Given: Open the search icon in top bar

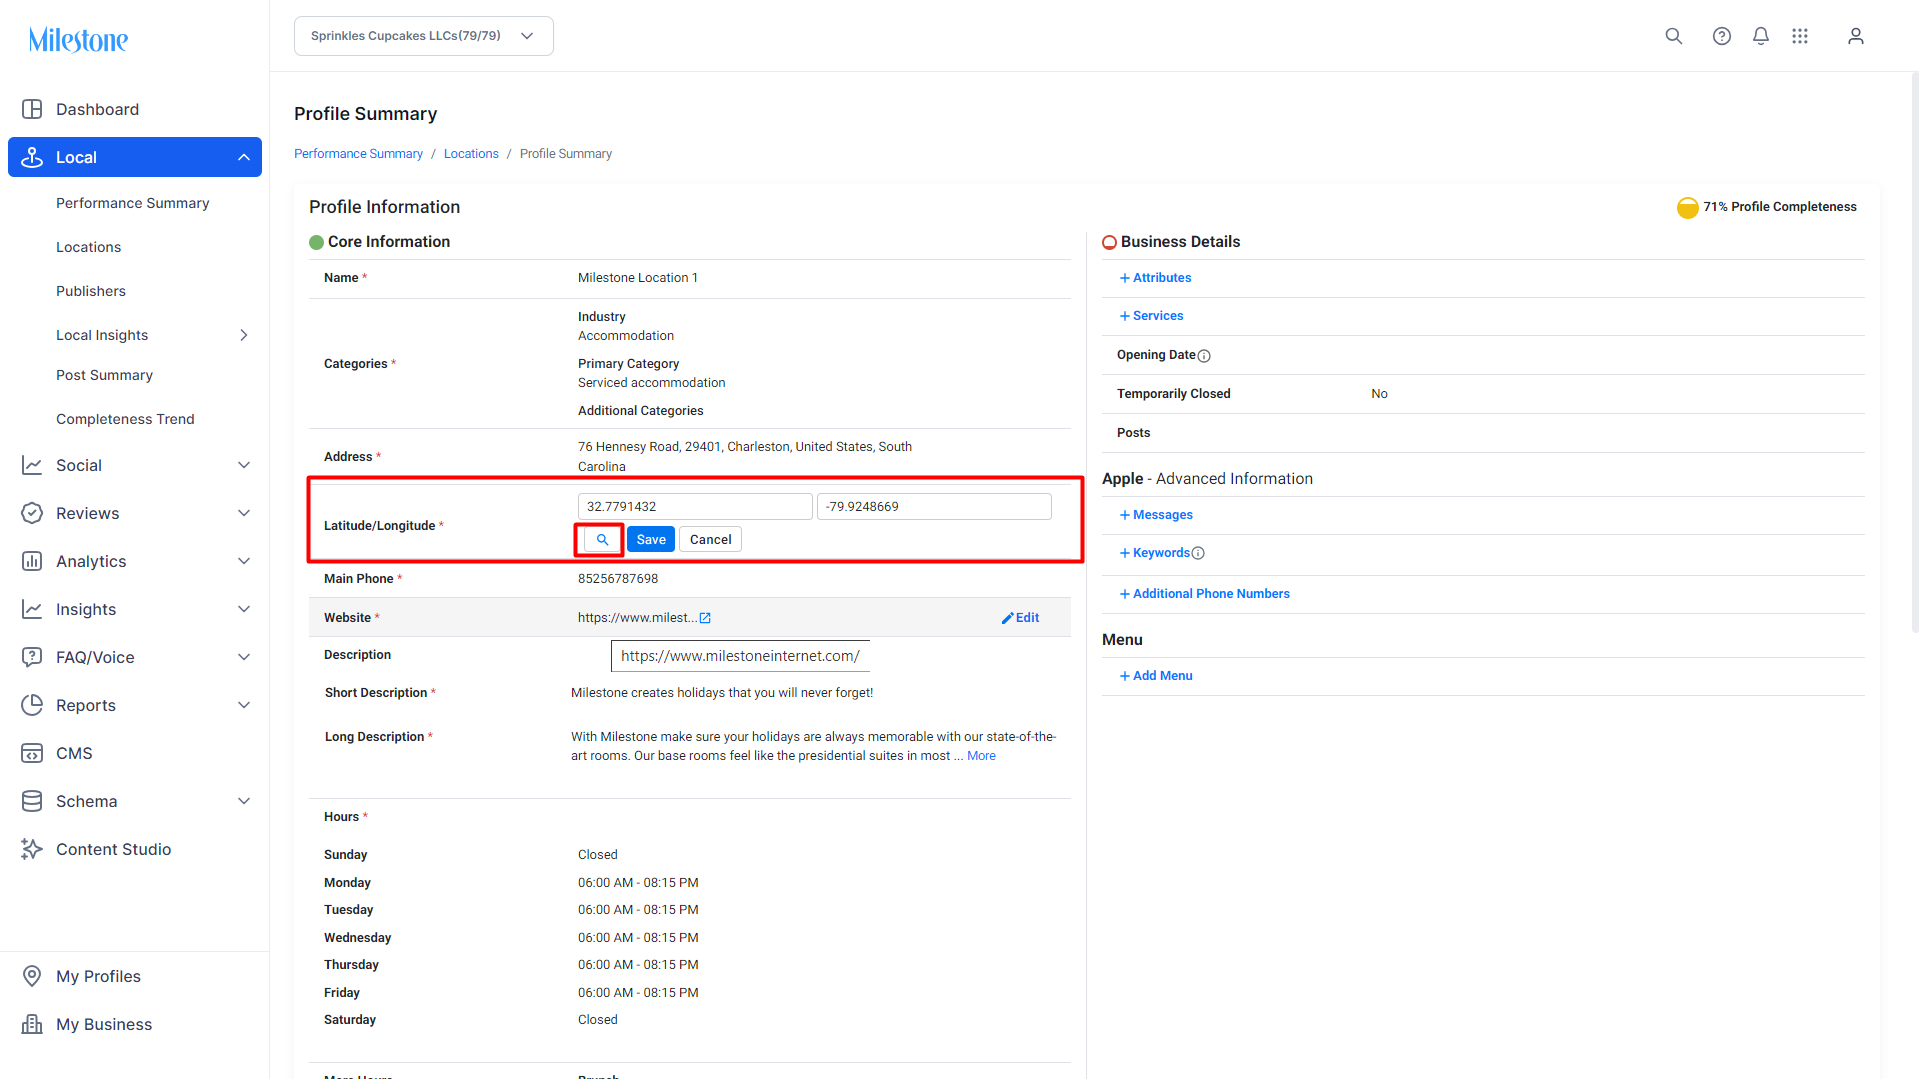Looking at the screenshot, I should point(1674,36).
